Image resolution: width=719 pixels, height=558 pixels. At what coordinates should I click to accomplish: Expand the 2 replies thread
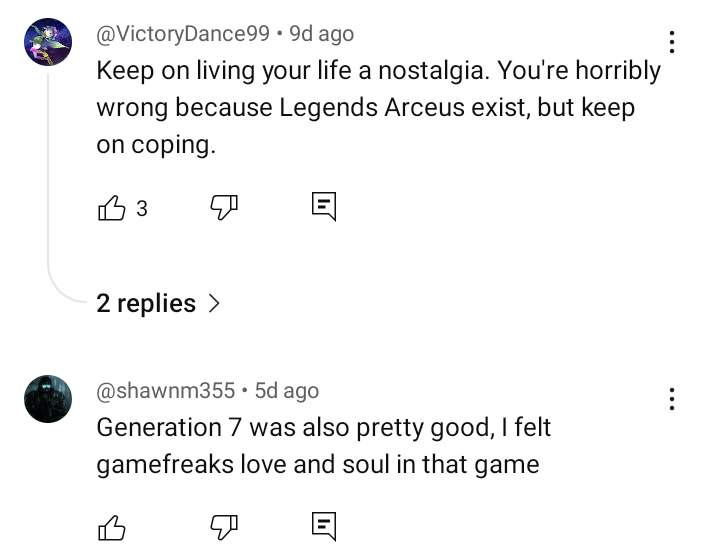click(x=146, y=303)
